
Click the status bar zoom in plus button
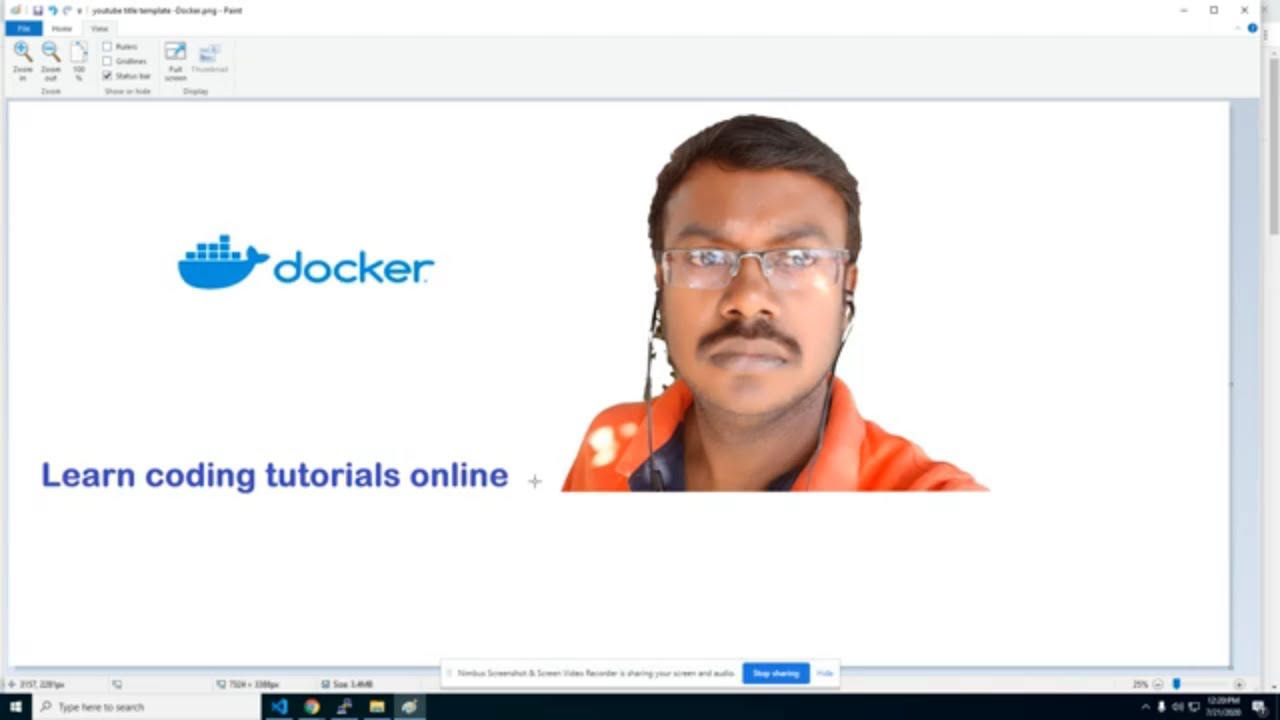click(x=1239, y=685)
